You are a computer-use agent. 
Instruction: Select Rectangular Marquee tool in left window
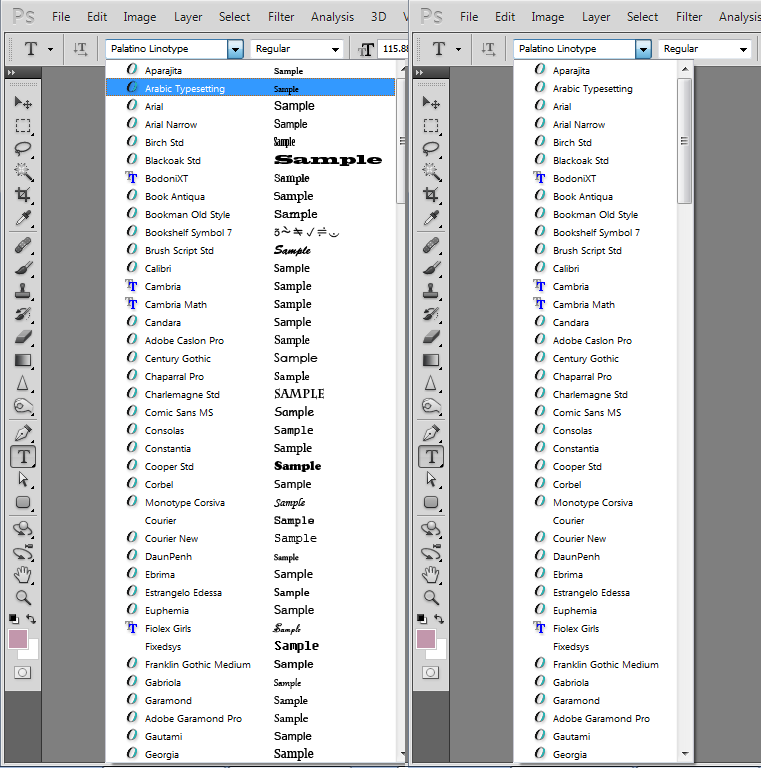click(x=23, y=126)
